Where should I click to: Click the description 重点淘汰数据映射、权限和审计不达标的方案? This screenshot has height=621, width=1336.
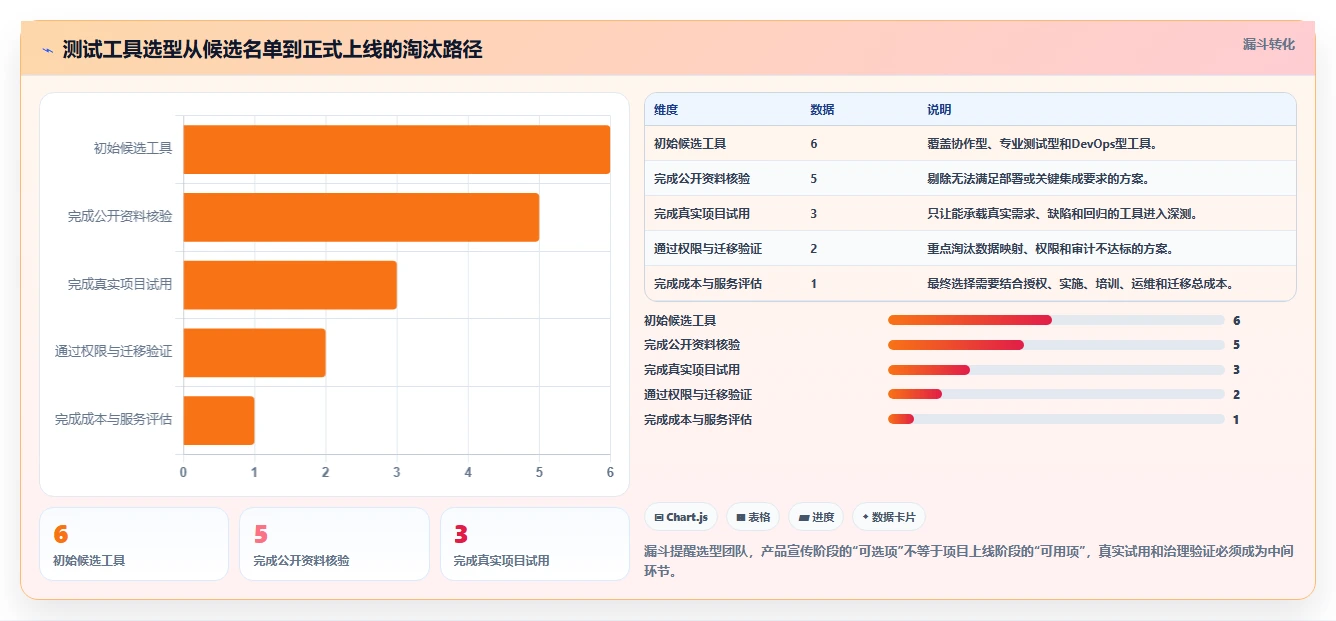1050,249
